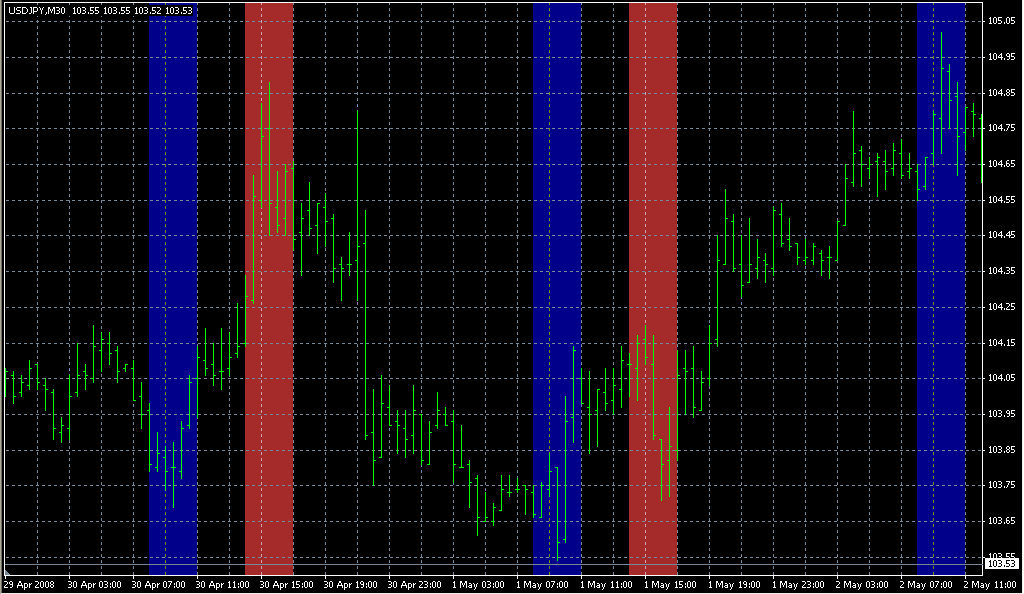The width and height of the screenshot is (1024, 594).
Task: Click the 30 Apr 23:00 time label
Action: tap(414, 584)
